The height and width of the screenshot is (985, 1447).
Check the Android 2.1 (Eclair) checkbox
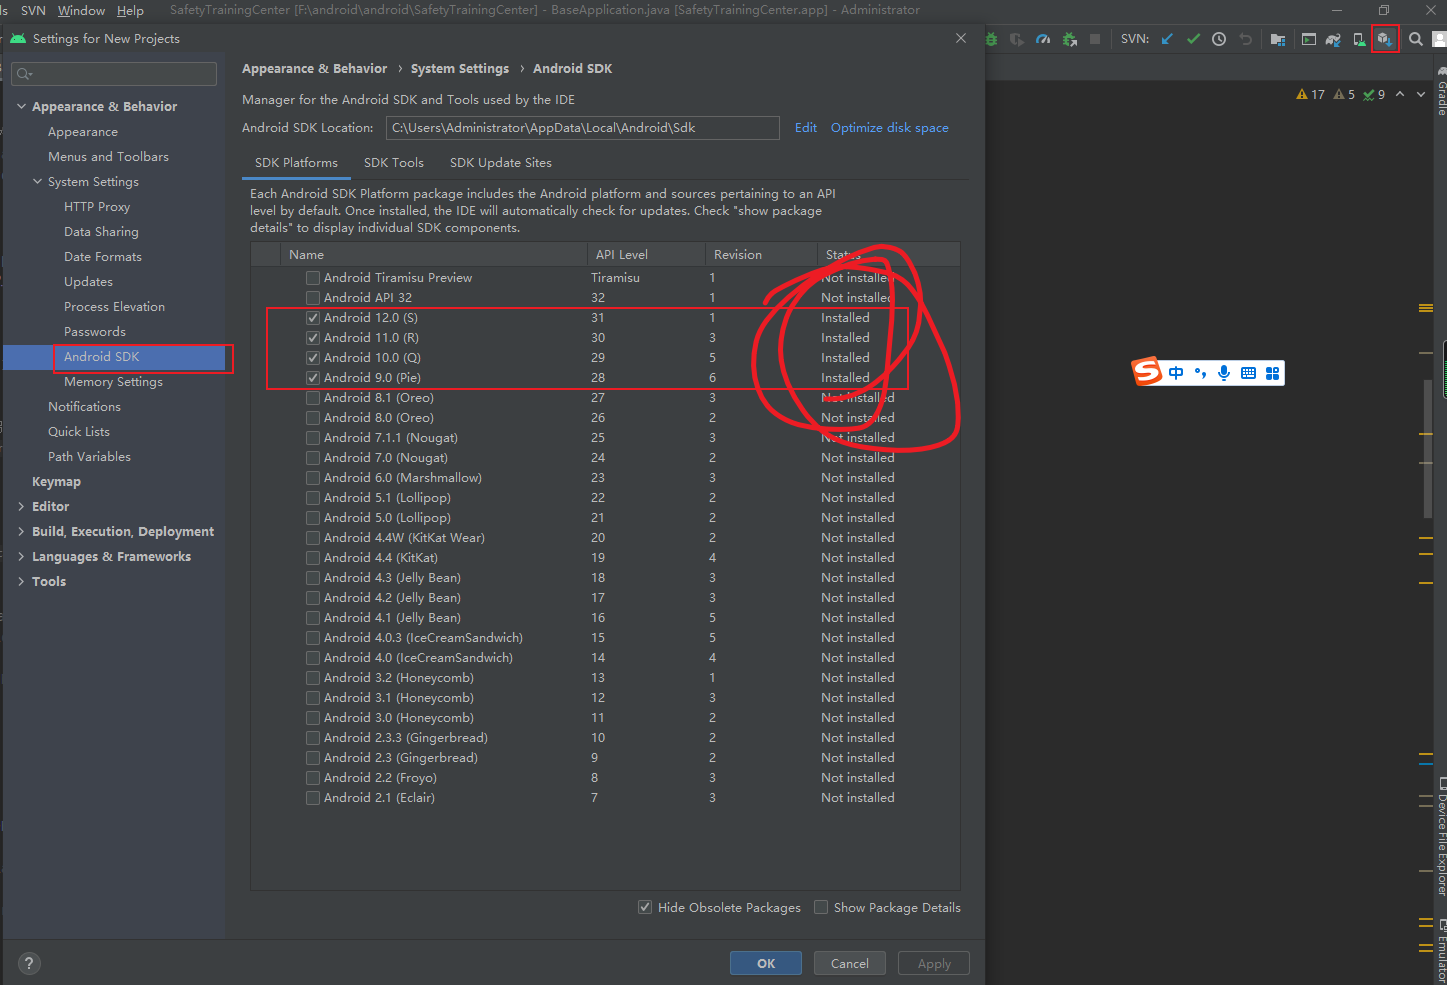(x=313, y=798)
